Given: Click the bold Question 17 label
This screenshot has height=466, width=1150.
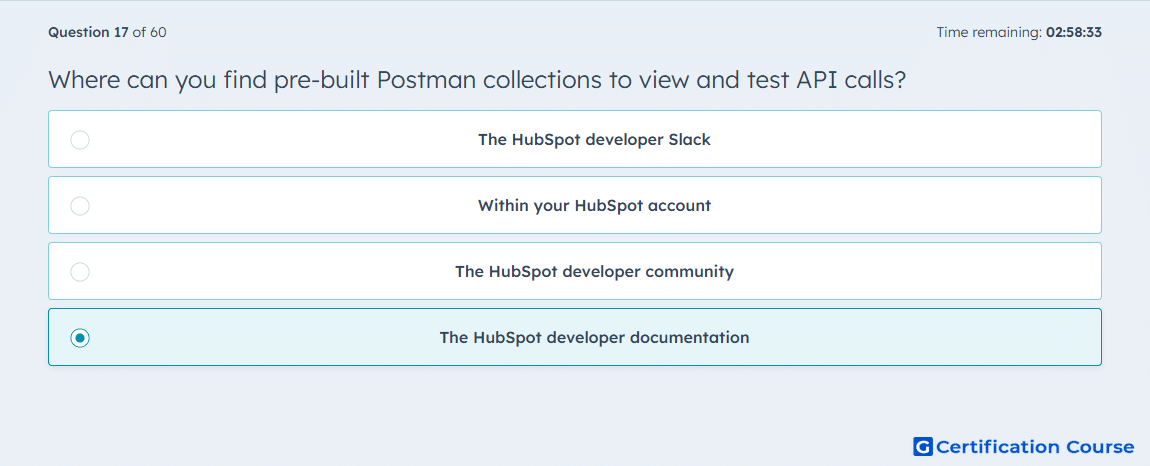Looking at the screenshot, I should (x=88, y=32).
